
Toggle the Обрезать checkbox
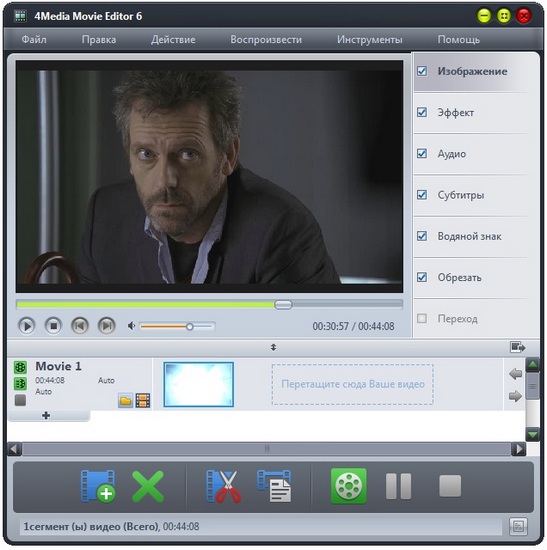(x=422, y=277)
